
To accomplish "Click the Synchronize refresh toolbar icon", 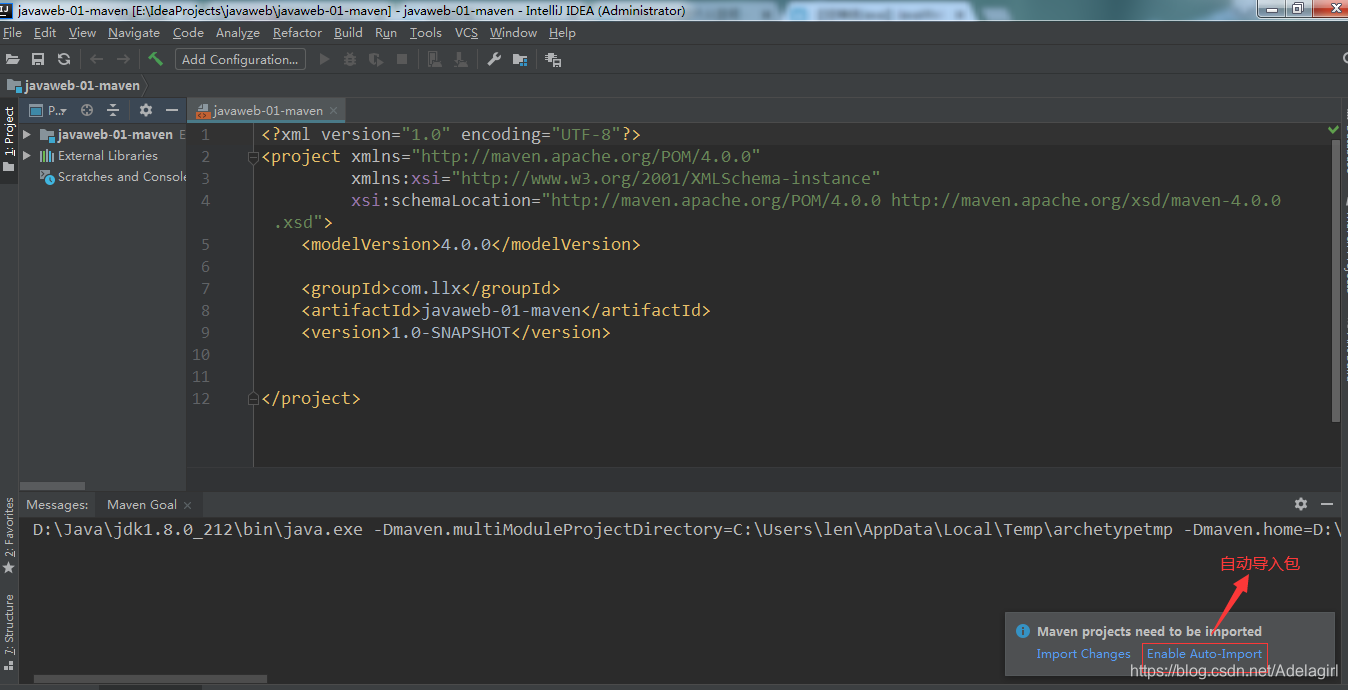I will (x=64, y=59).
